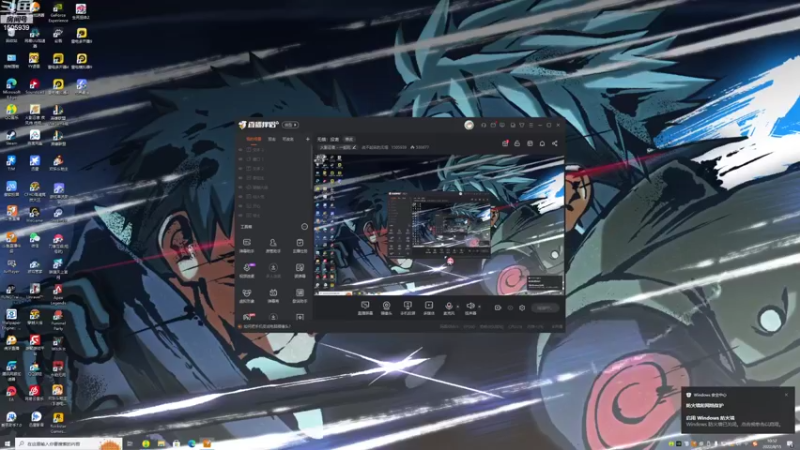The width and height of the screenshot is (800, 450).
Task: Open the speaker options arrow
Action: 479,307
